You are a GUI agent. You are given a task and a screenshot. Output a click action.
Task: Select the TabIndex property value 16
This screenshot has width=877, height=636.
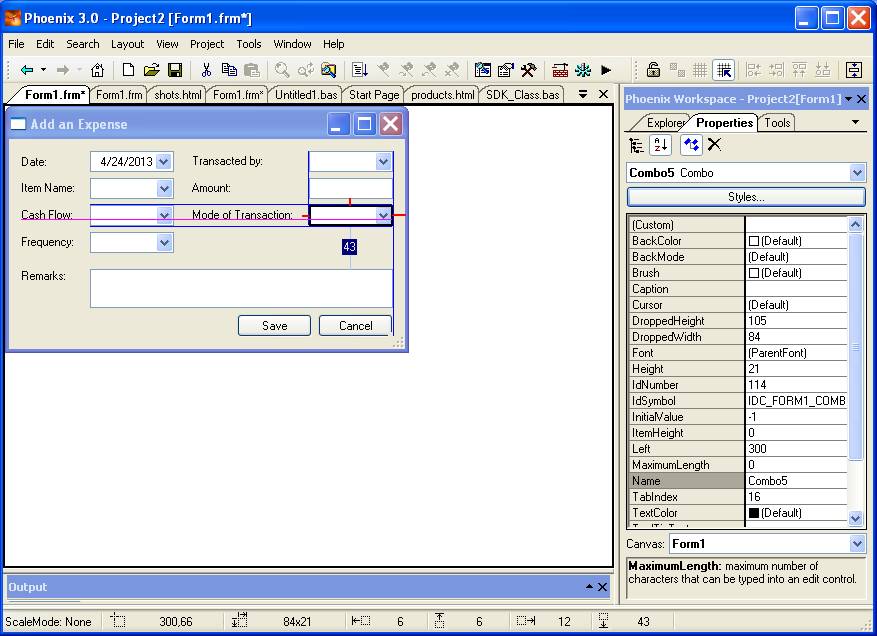point(796,497)
